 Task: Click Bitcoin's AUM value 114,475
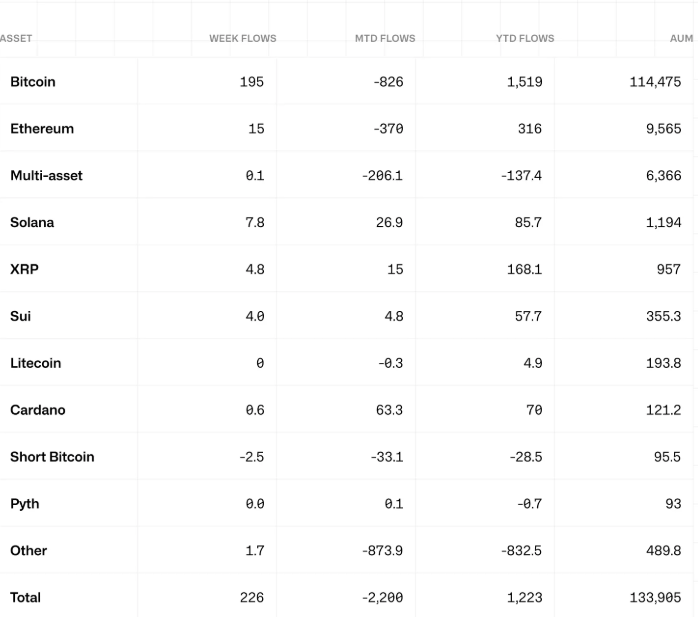coord(655,82)
